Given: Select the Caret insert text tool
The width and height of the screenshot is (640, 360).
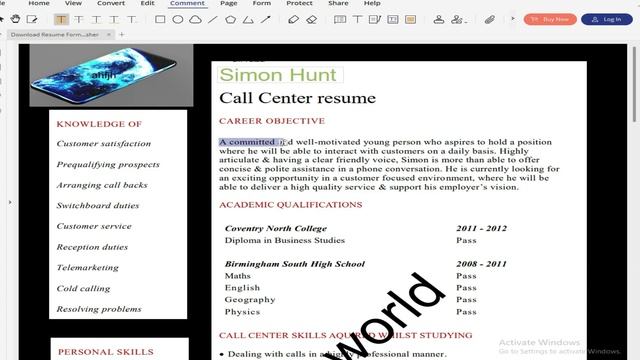Looking at the screenshot, I should click(131, 19).
